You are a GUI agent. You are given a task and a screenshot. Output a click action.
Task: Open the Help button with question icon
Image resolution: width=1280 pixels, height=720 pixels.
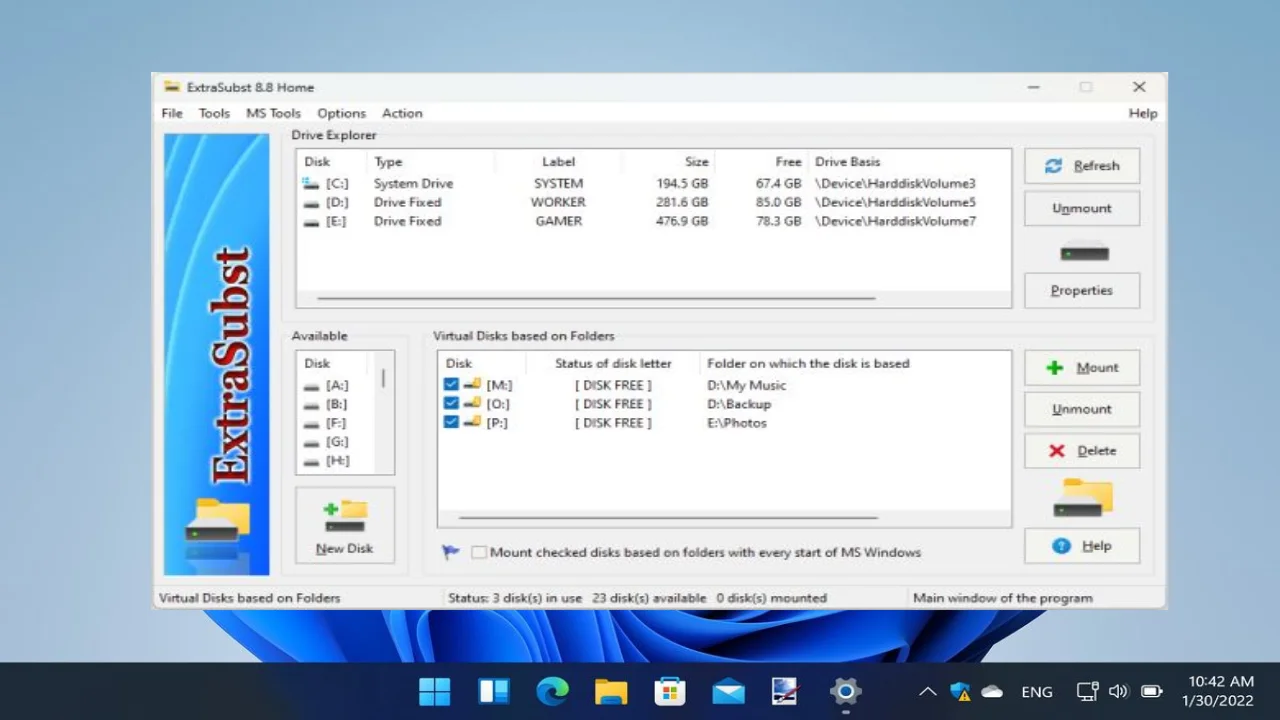tap(1082, 546)
